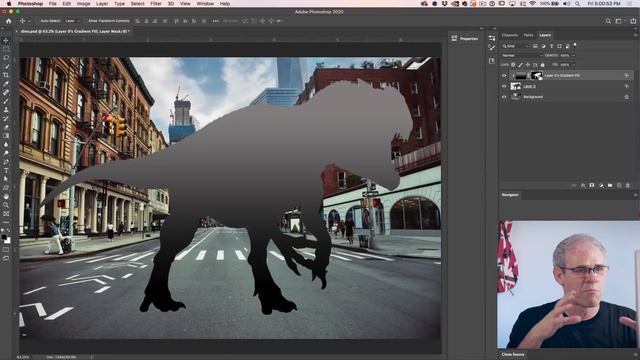Filter layers by adjustment layer icon
Screen dimensions: 640x360
544,46
